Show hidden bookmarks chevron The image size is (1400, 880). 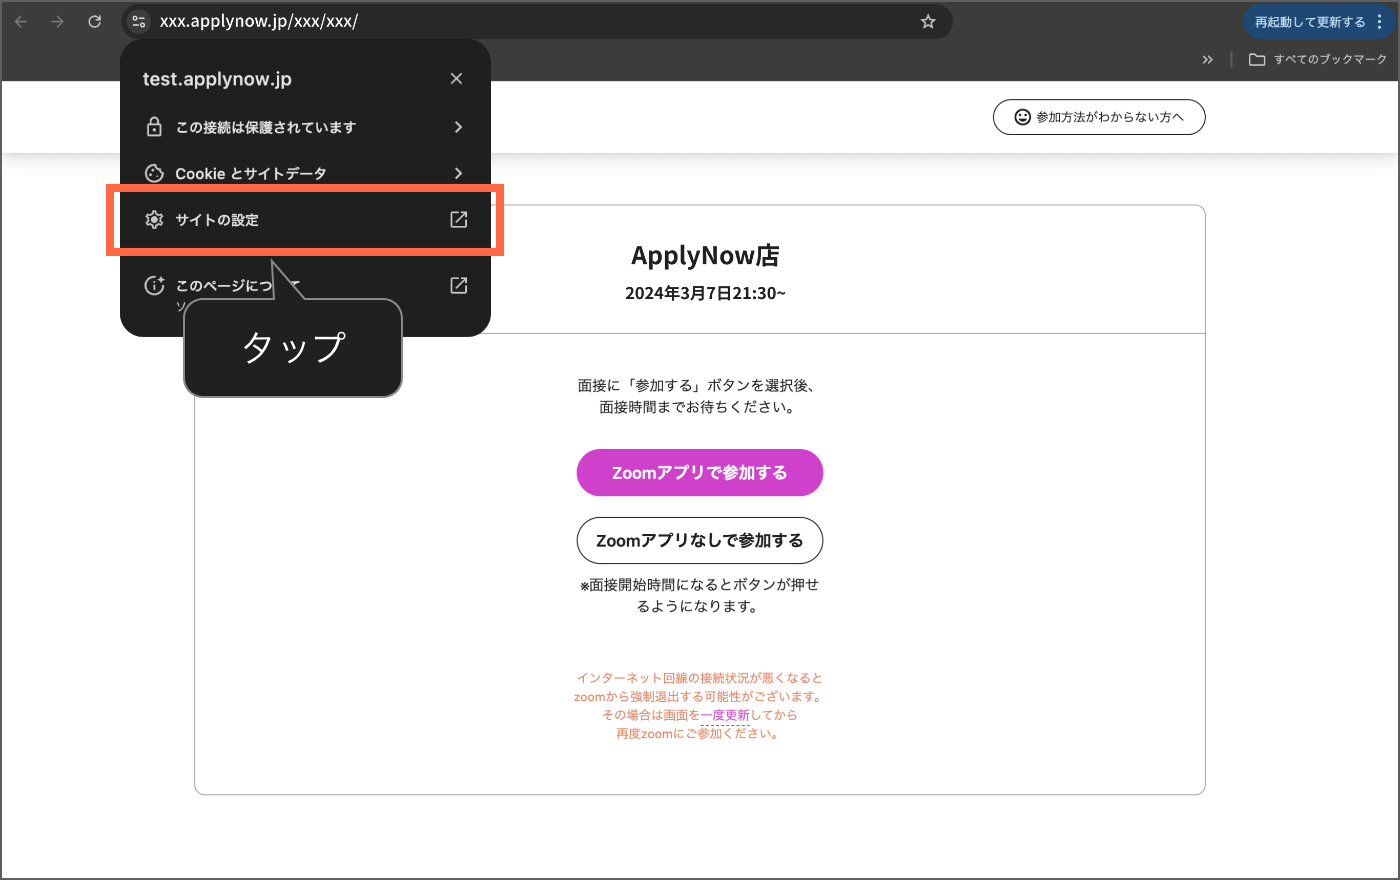tap(1207, 59)
